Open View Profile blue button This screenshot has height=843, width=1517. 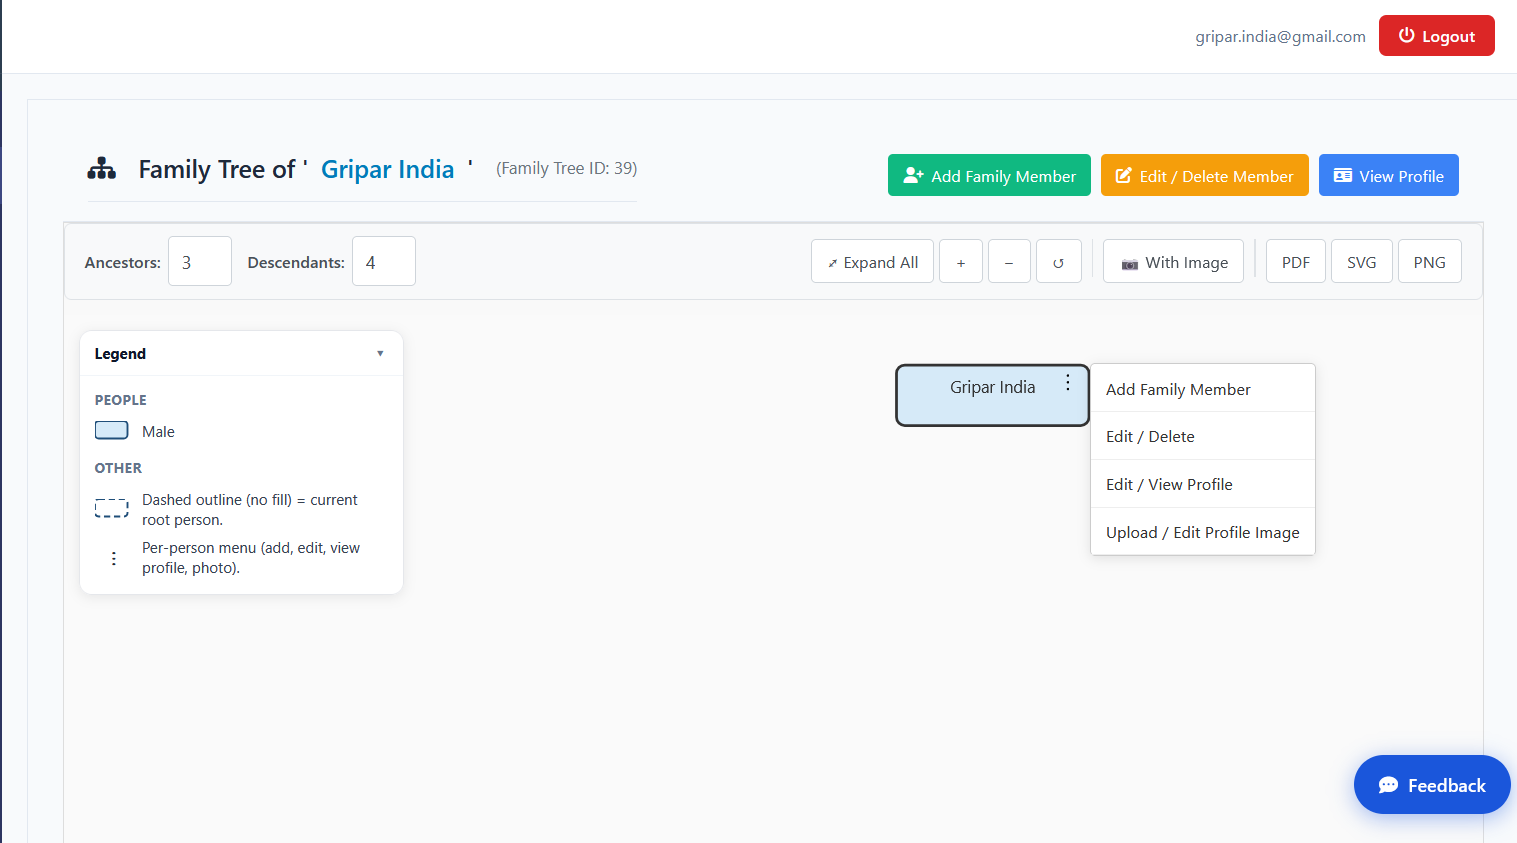click(1389, 175)
